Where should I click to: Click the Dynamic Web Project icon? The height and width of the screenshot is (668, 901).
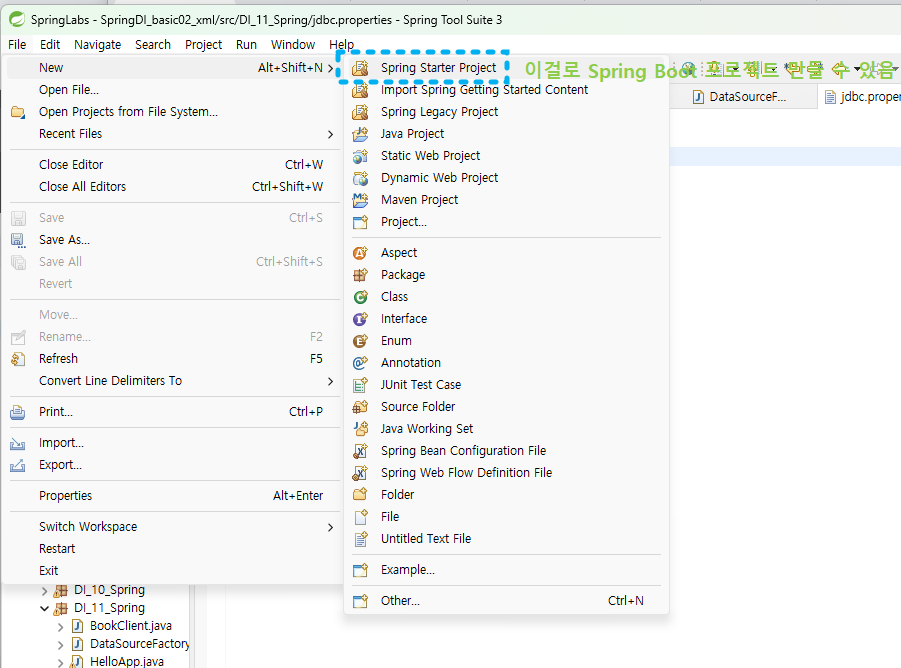pyautogui.click(x=360, y=178)
